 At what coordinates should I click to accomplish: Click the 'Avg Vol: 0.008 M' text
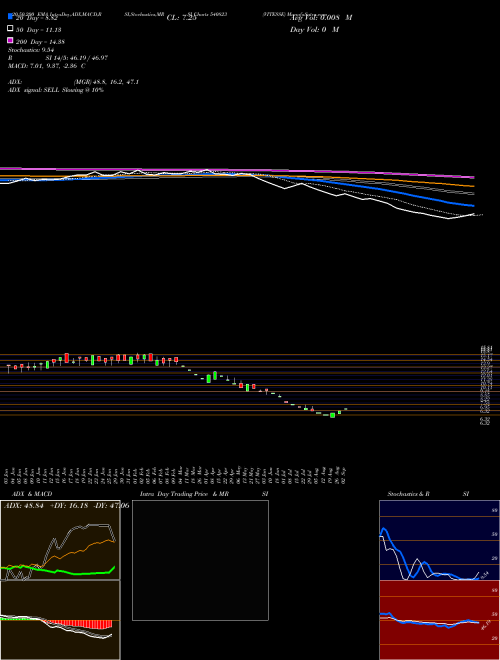pyautogui.click(x=321, y=18)
